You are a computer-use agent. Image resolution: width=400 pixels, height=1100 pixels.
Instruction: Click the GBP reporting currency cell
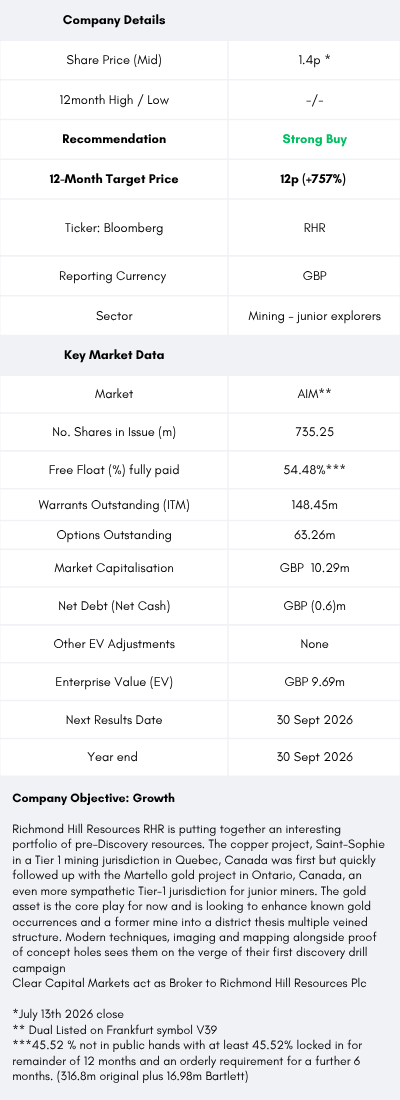tap(314, 276)
